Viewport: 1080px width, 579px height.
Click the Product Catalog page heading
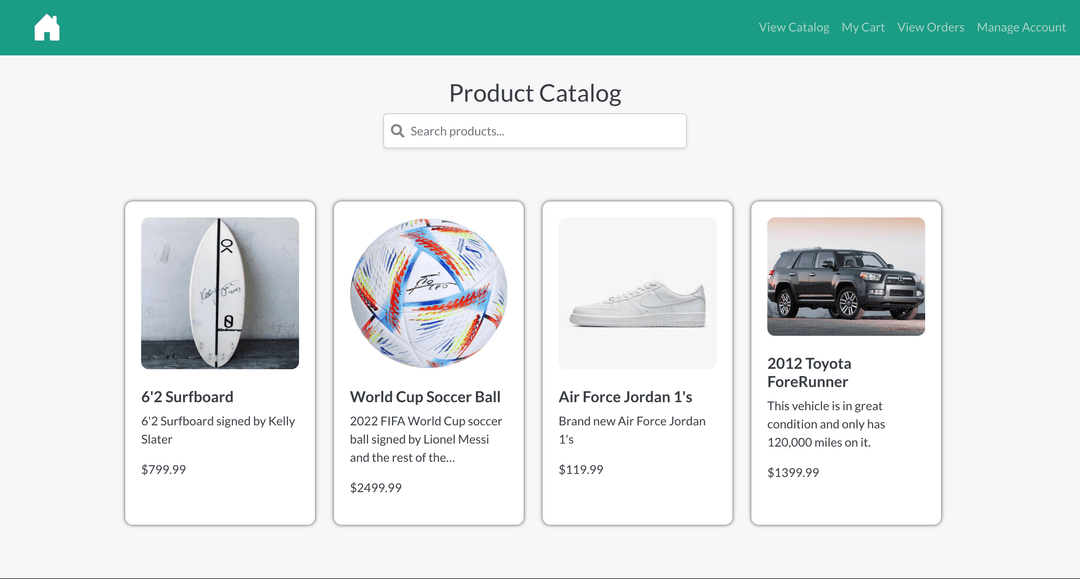[535, 93]
